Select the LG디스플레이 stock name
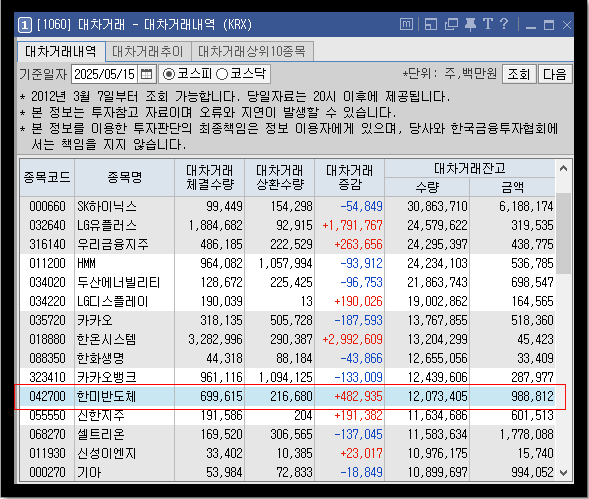The height and width of the screenshot is (499, 589). [x=112, y=301]
